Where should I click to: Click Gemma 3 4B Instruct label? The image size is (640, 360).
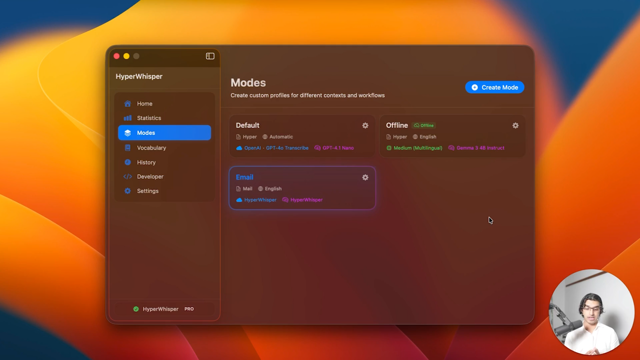(476, 148)
